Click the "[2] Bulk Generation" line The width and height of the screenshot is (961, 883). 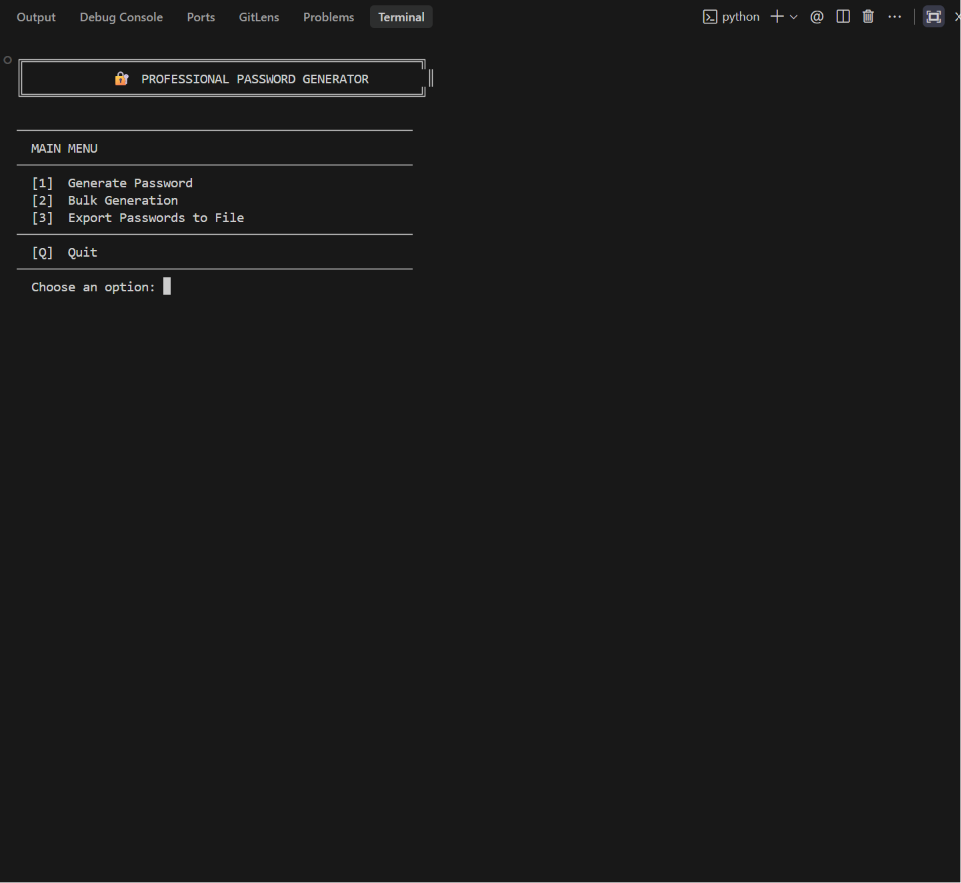(105, 200)
